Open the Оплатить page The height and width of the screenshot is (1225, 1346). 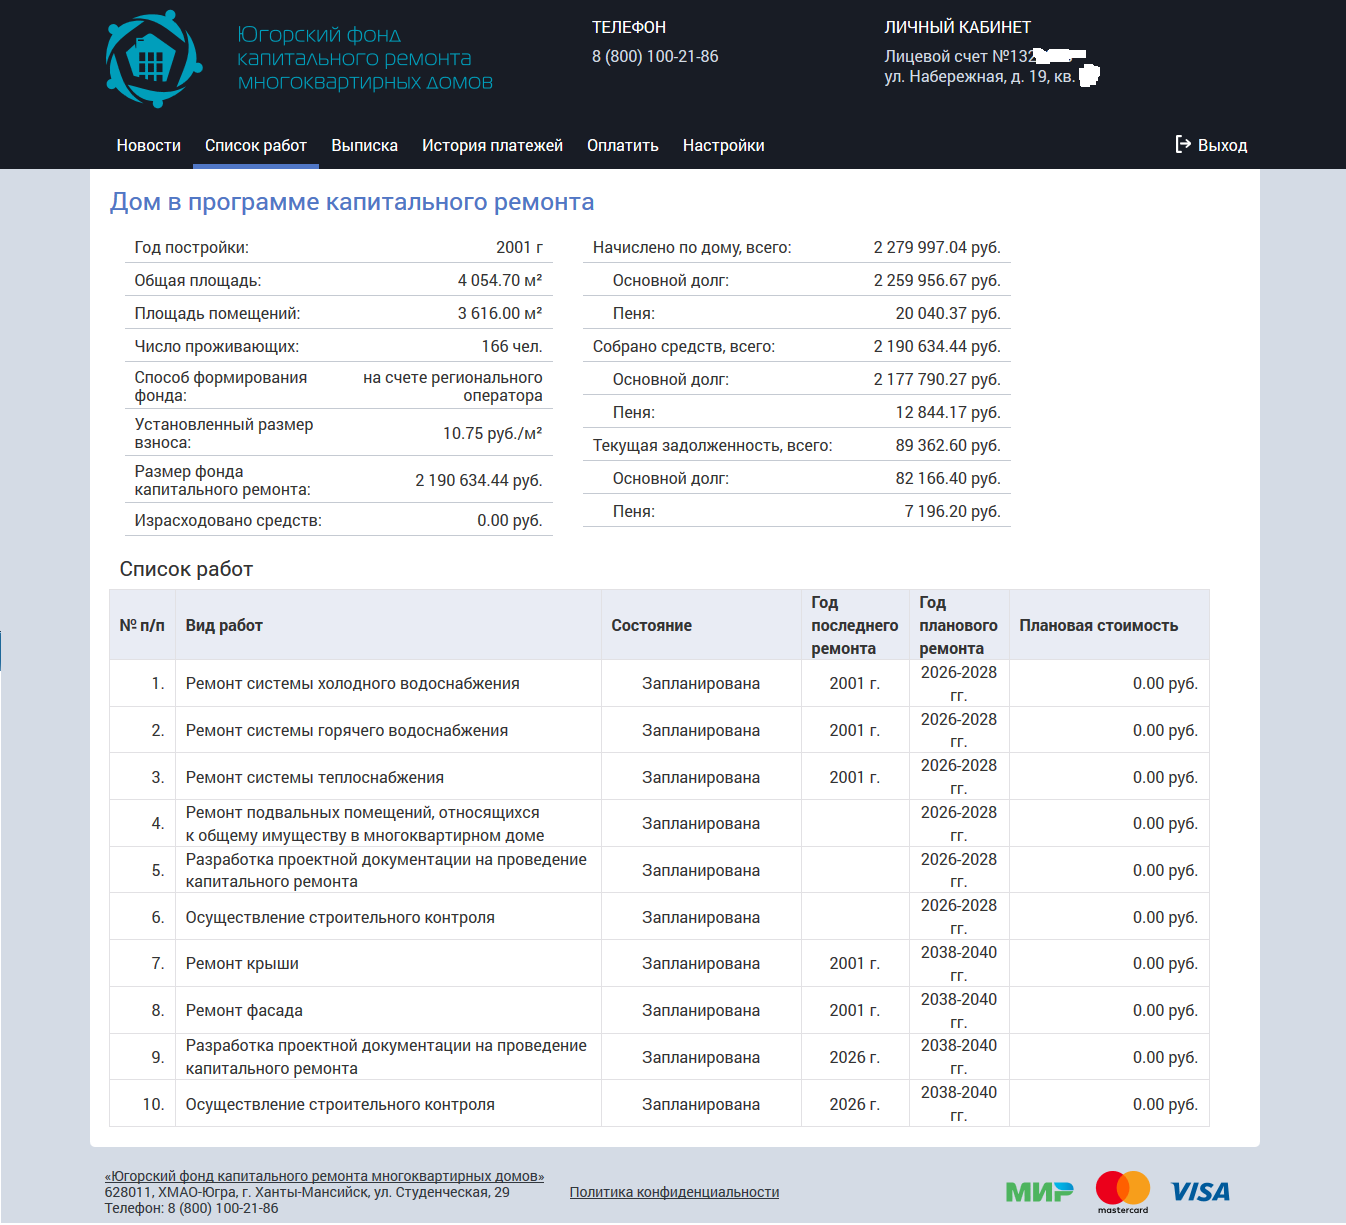pos(623,146)
